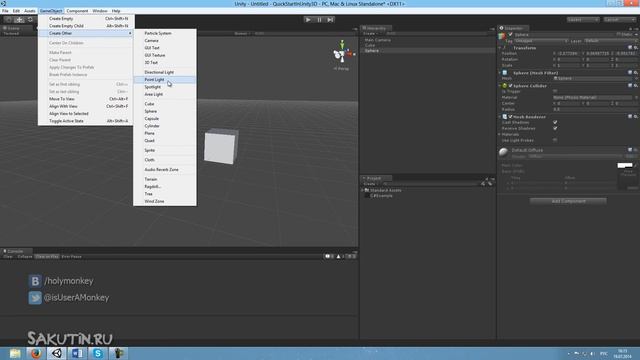Screen dimensions: 640x360
Task: Open File Explorer from the taskbar
Action: pyautogui.click(x=15, y=353)
